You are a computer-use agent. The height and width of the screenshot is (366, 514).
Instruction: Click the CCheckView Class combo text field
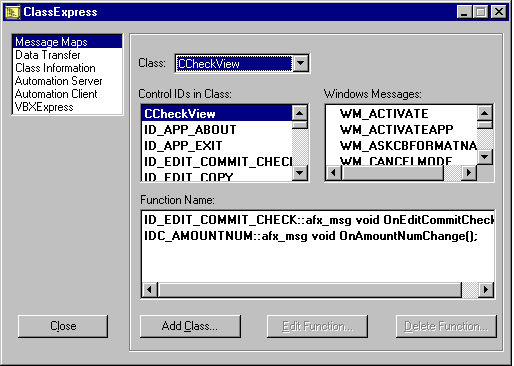(234, 63)
